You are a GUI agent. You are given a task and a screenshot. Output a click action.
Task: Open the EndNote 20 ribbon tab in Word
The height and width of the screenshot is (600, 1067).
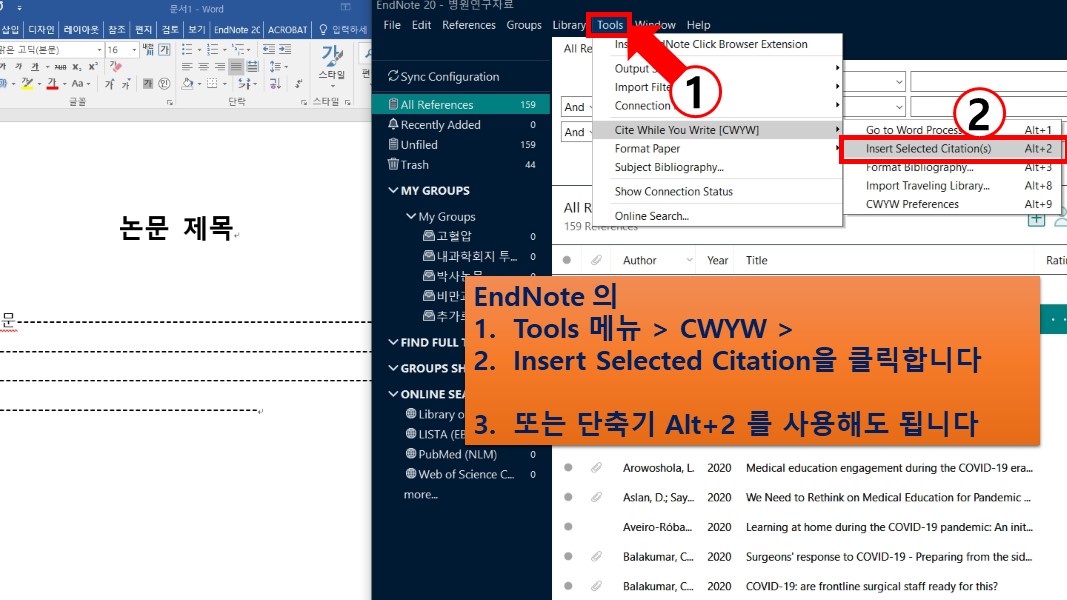237,29
